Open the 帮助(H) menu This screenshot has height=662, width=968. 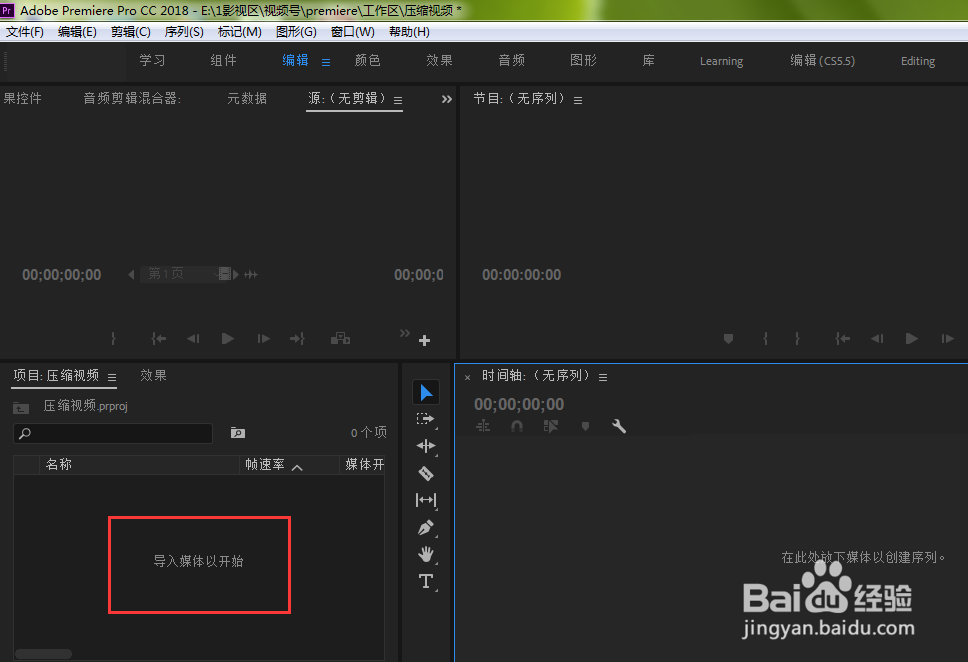click(409, 31)
